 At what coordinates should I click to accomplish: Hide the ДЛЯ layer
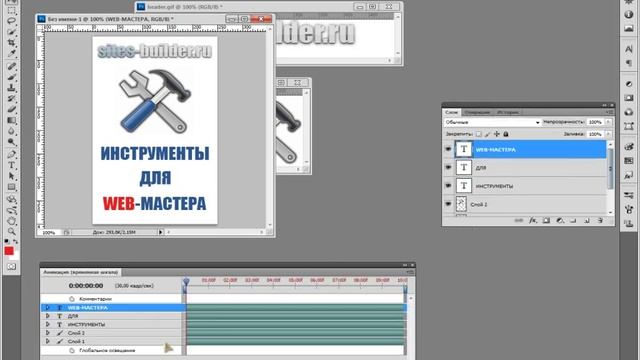448,167
